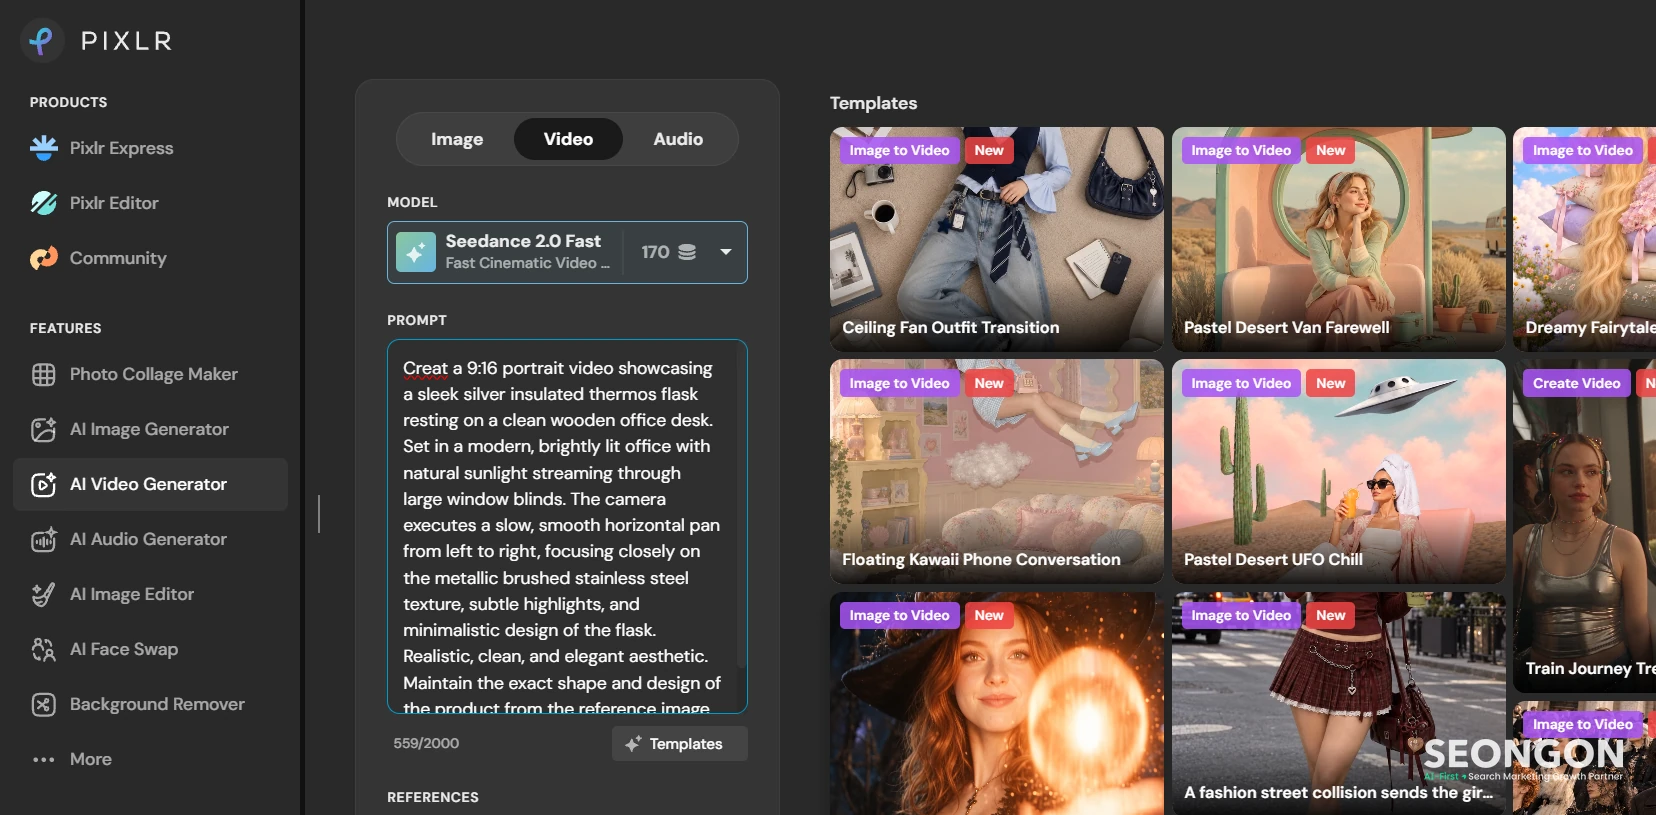Open the More features link
Screen dimensions: 1656x815
[x=91, y=759]
